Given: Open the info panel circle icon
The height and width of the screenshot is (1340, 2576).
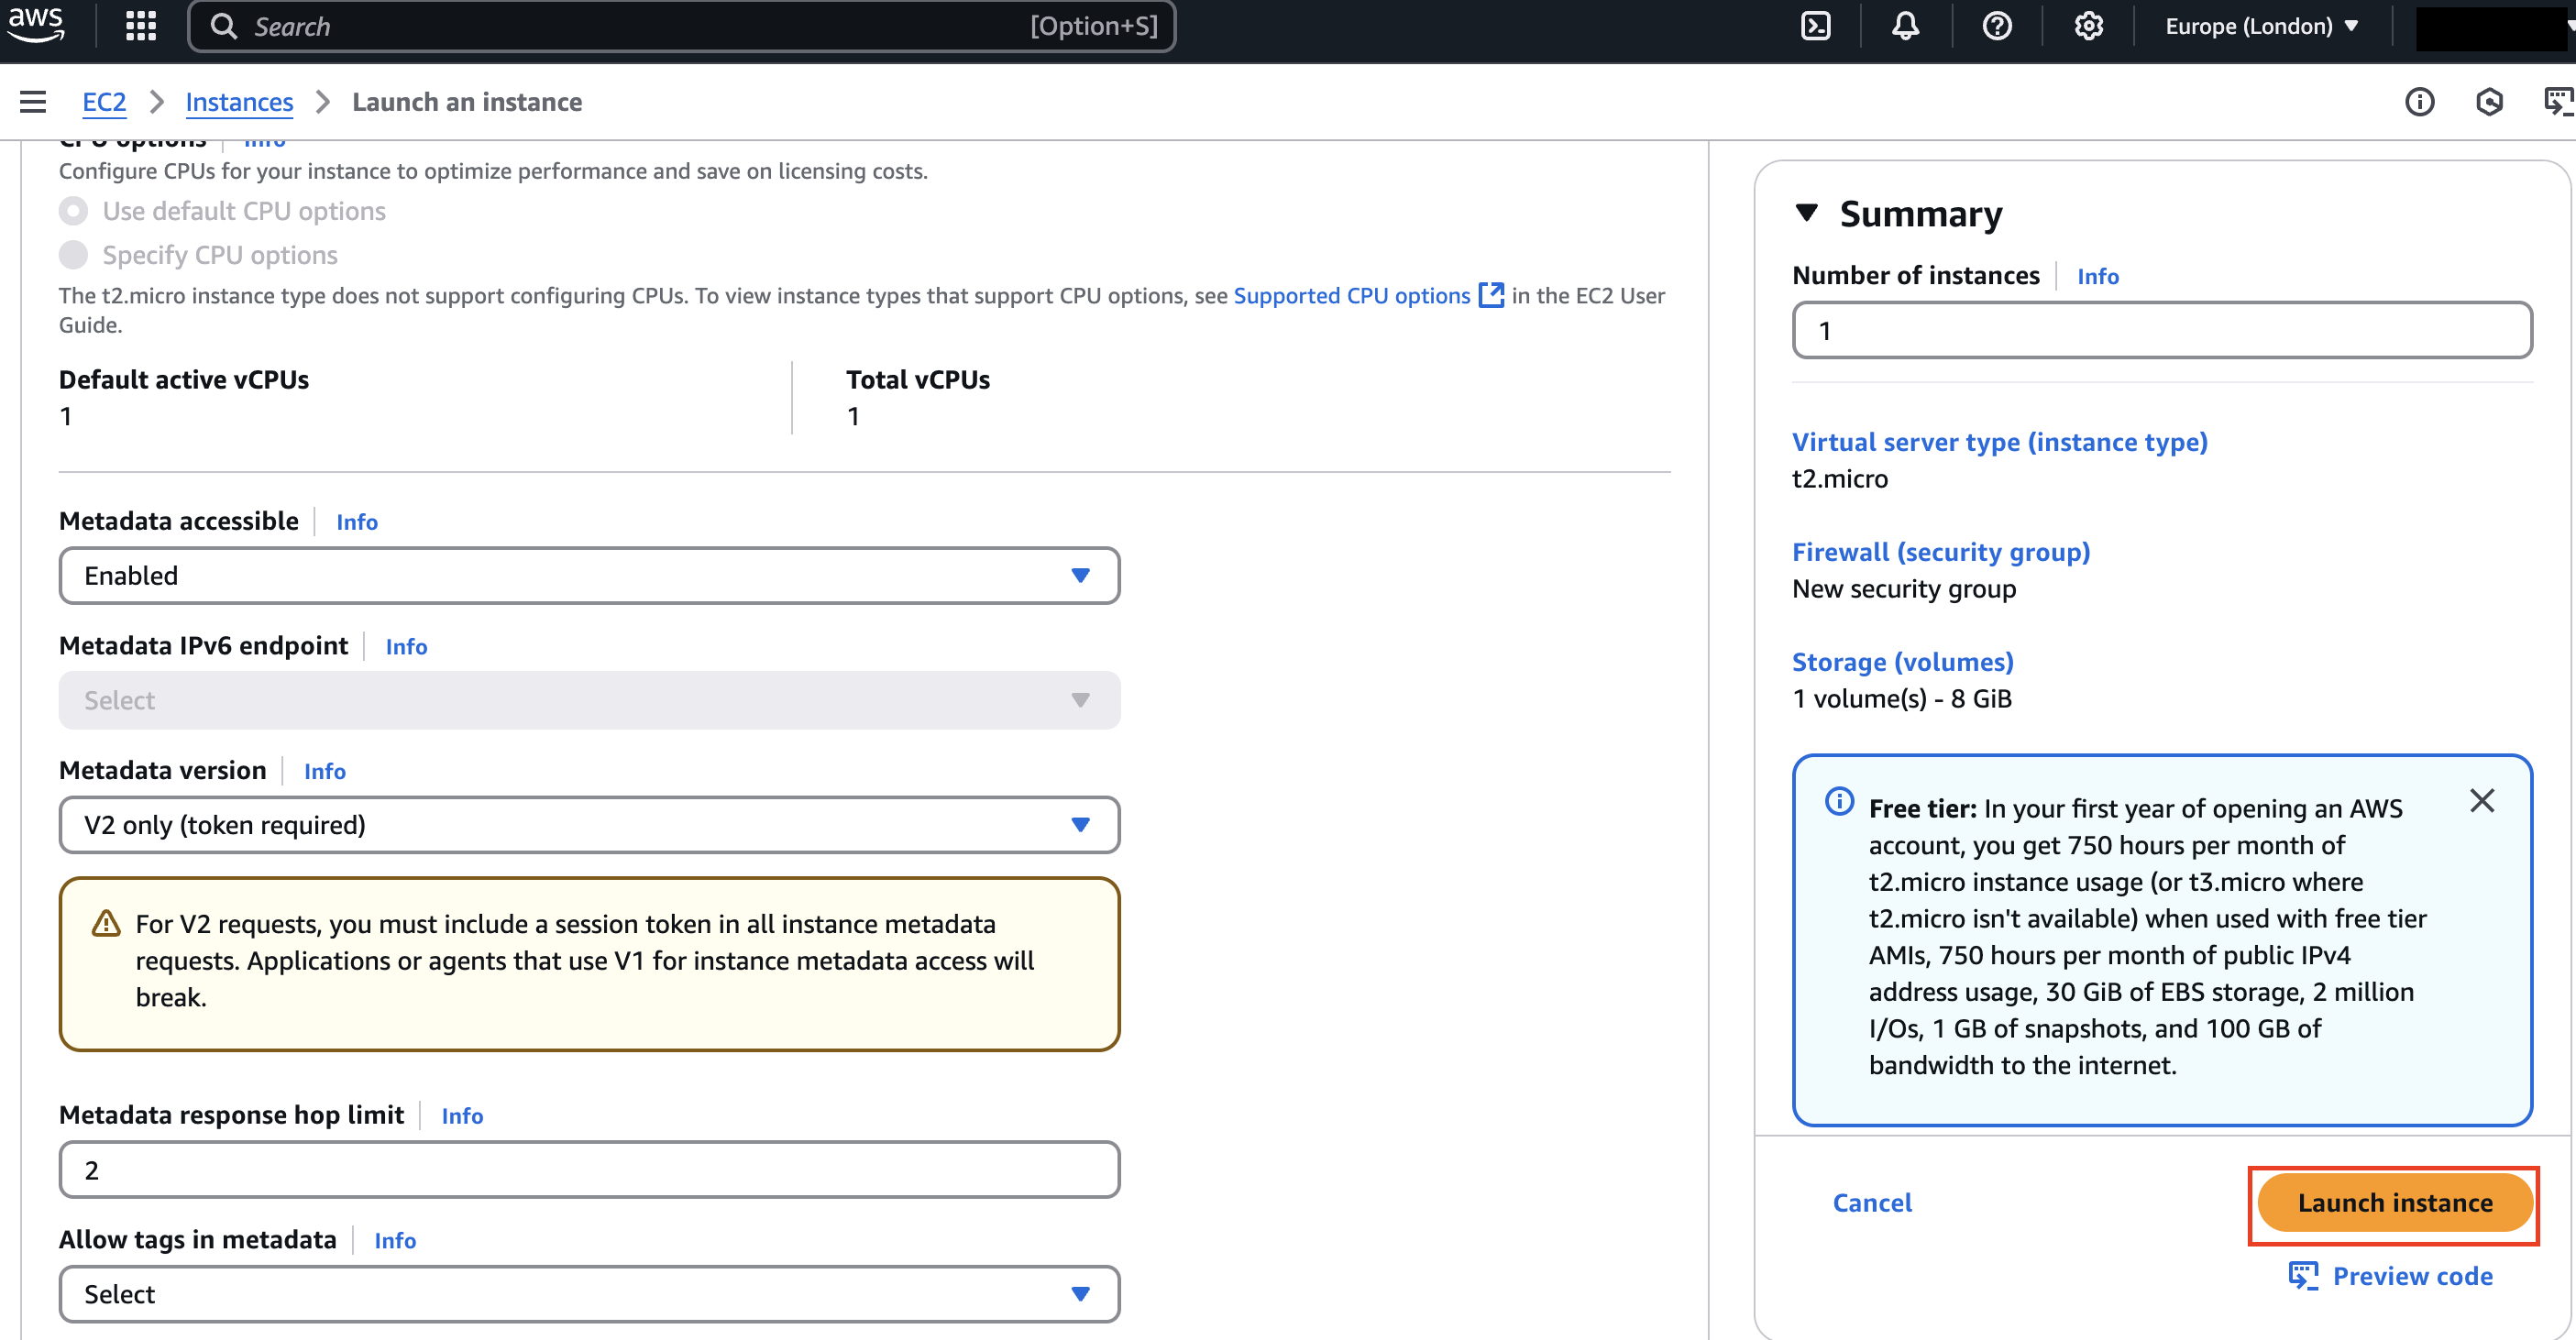Looking at the screenshot, I should [2419, 102].
